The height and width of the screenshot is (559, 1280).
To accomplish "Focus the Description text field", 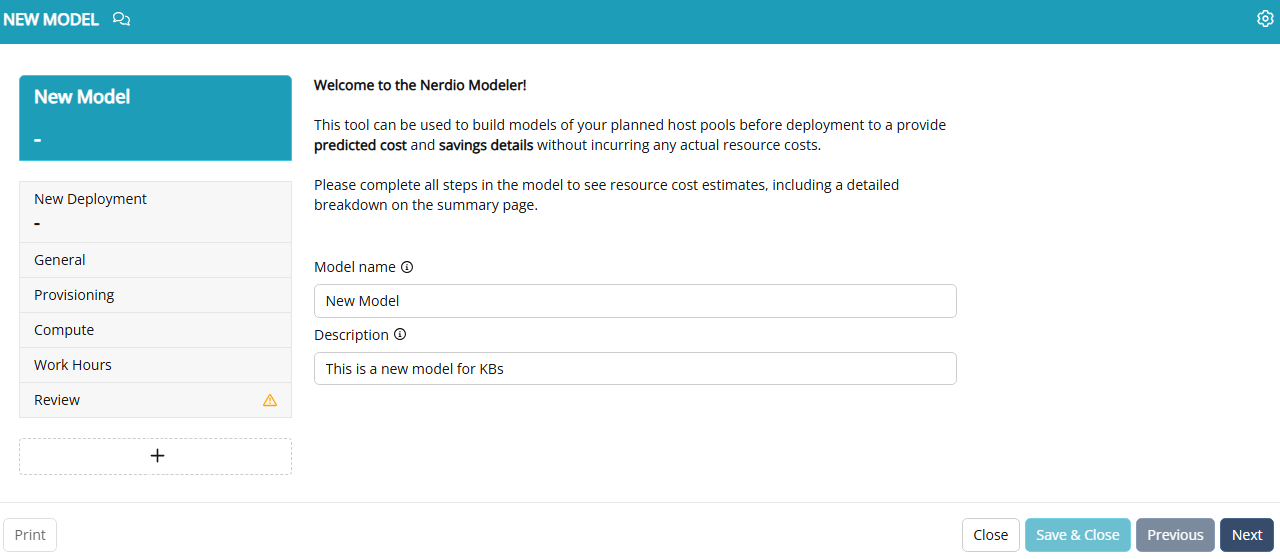I will [635, 369].
